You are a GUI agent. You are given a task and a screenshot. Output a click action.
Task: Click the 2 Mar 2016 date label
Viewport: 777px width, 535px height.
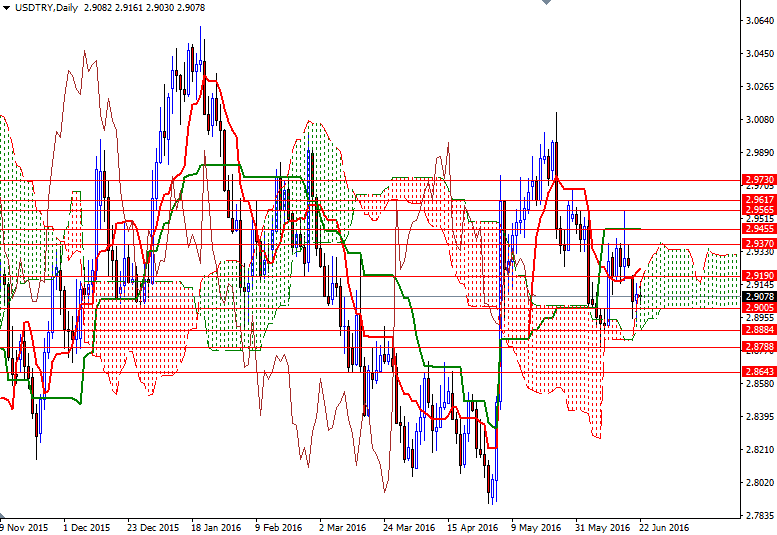coord(342,528)
